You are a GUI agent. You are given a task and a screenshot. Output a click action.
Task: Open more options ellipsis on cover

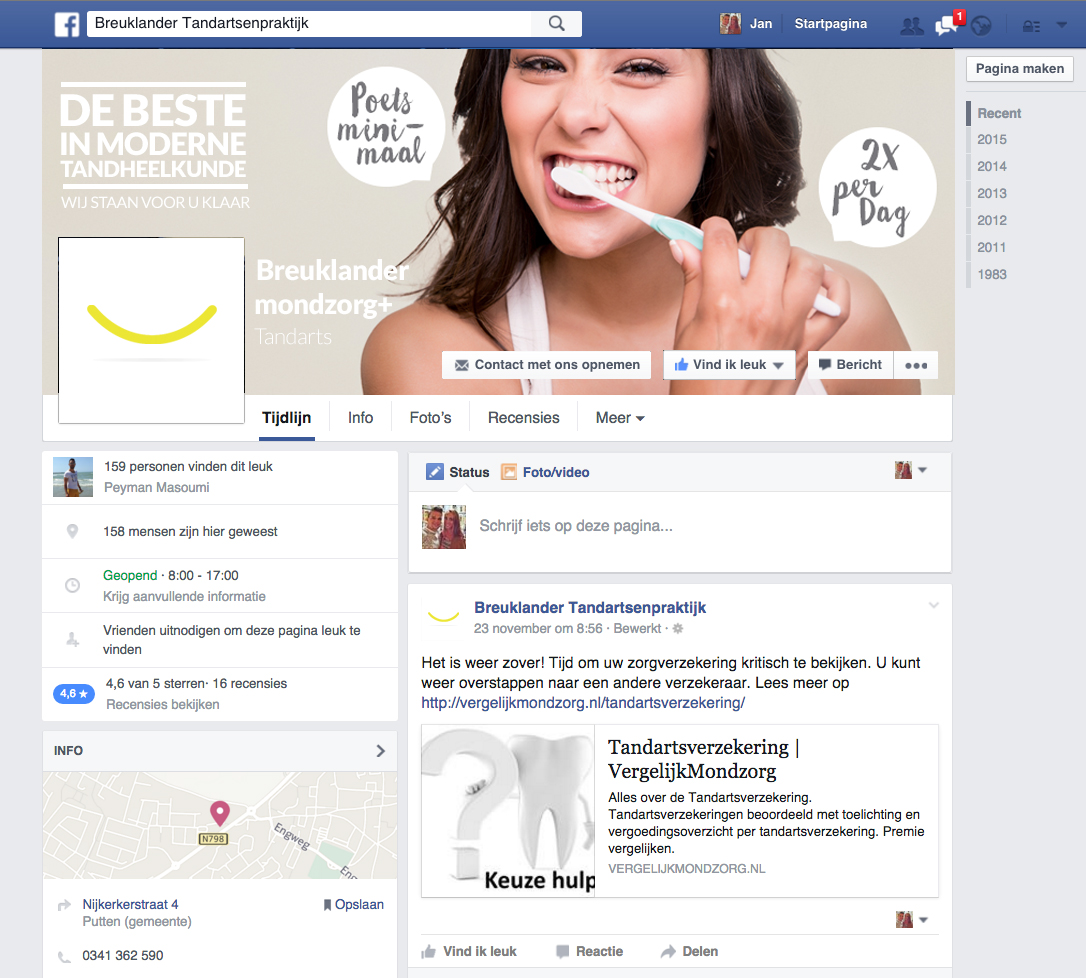(x=916, y=365)
